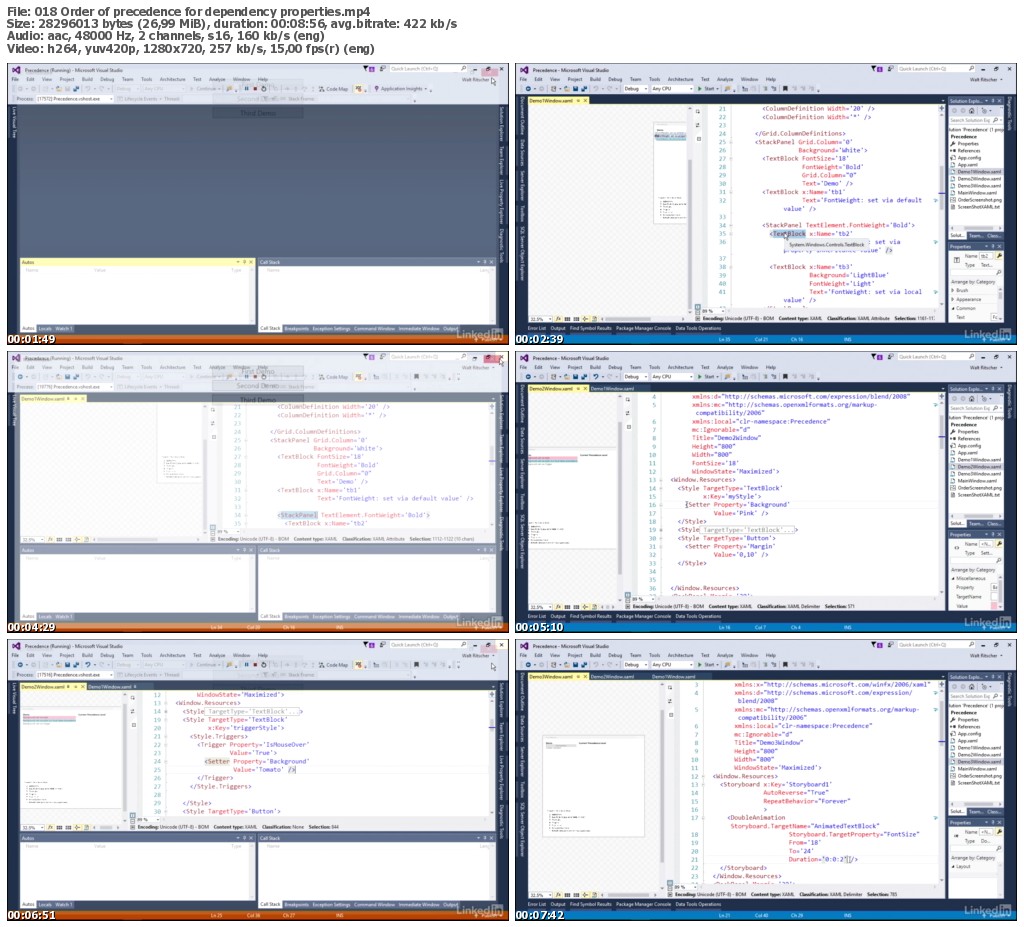Select App.config in 00:07:42 Solution Explorer
Viewport: 1024px width, 927px height.
tap(969, 734)
